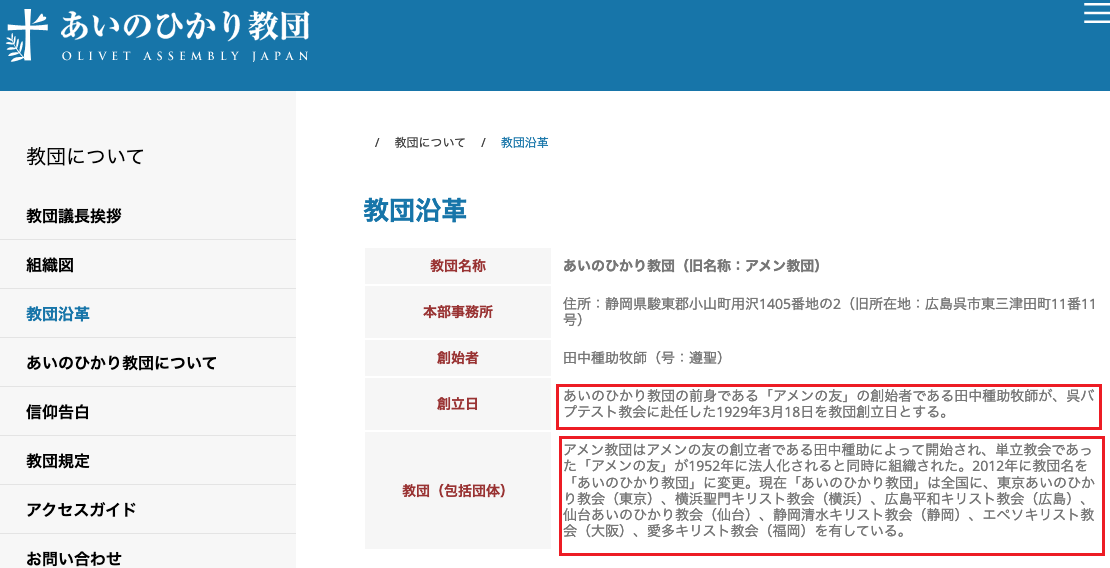Open 教団議長挨拶 in sidebar
This screenshot has width=1110, height=568.
pos(74,216)
